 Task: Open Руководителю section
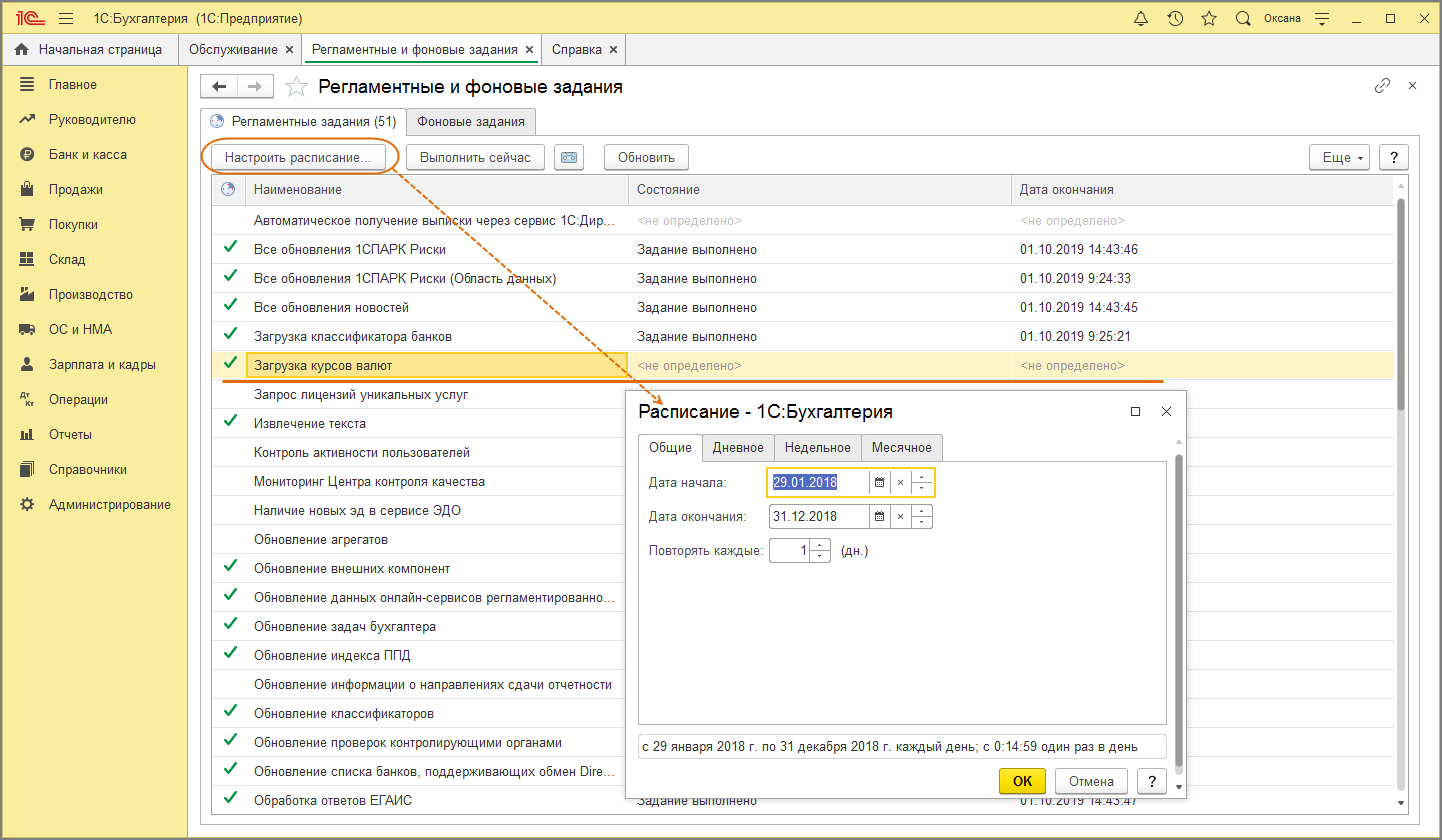click(94, 120)
